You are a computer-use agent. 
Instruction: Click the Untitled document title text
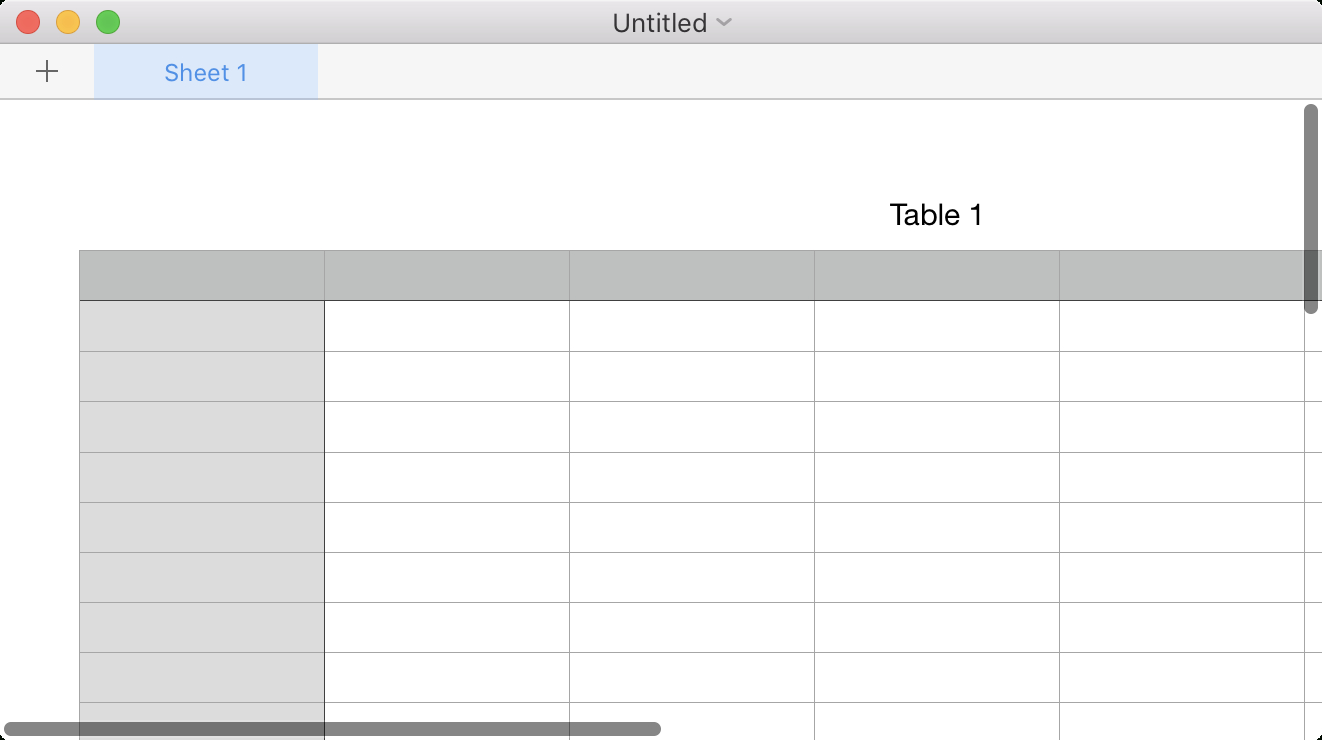coord(659,22)
